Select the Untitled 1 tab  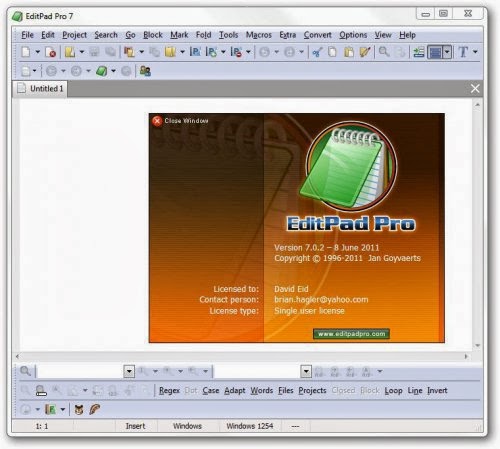(40, 89)
